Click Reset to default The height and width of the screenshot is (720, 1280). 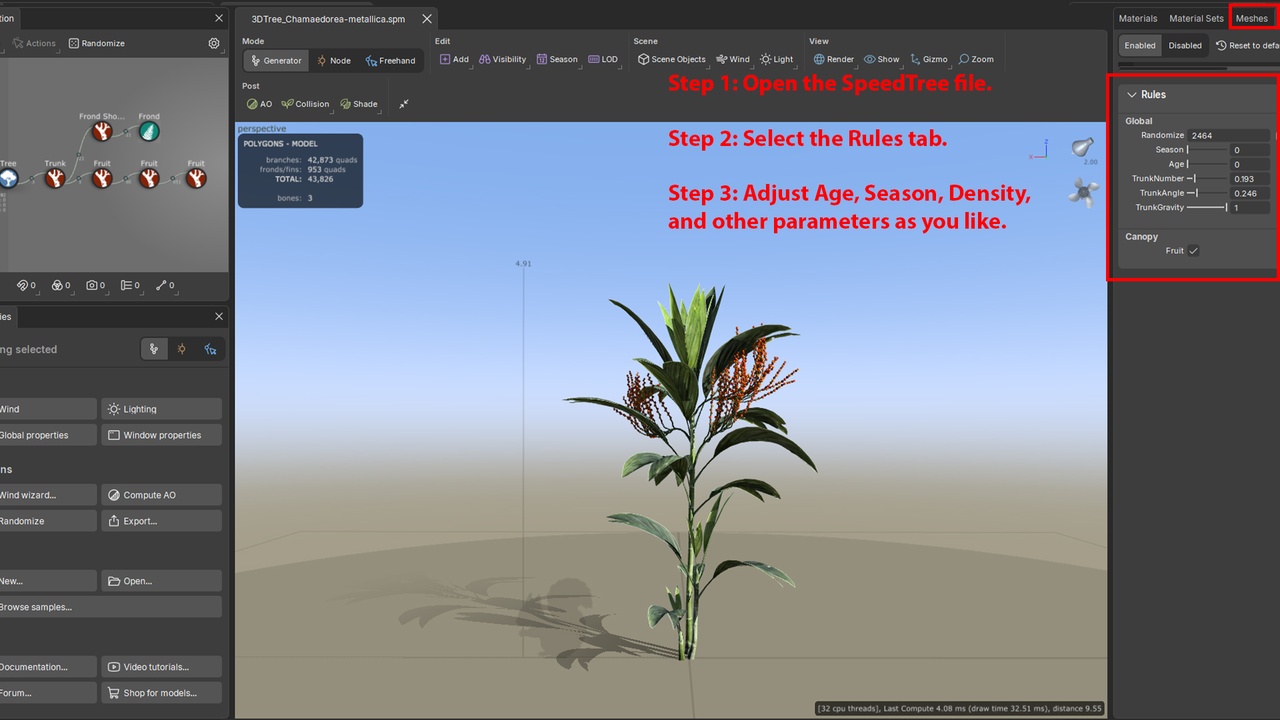(x=1247, y=45)
